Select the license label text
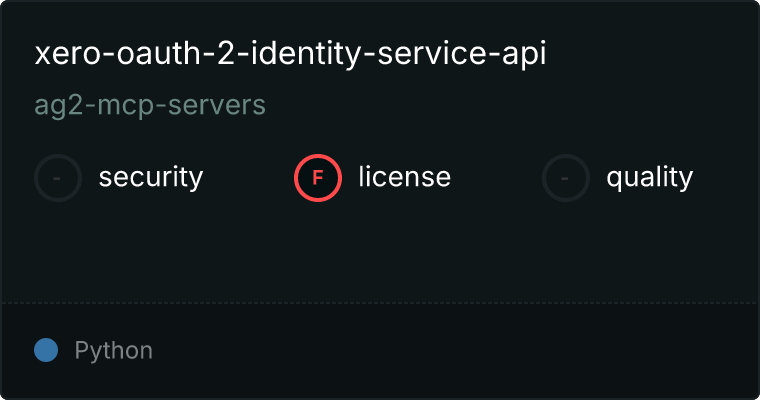This screenshot has height=400, width=760. (x=404, y=178)
